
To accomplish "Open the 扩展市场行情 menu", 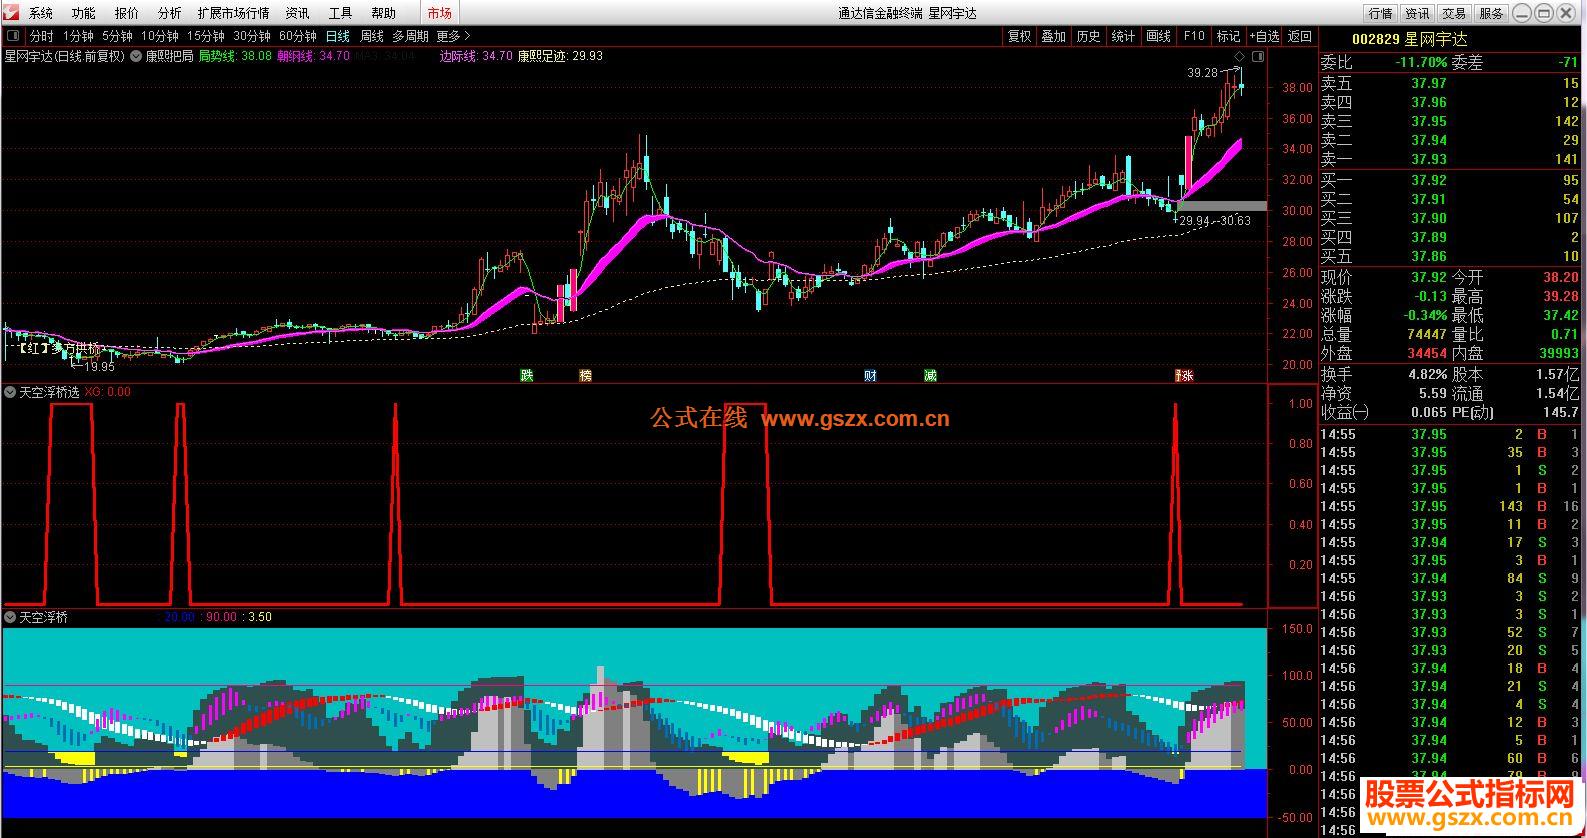I will coord(234,13).
